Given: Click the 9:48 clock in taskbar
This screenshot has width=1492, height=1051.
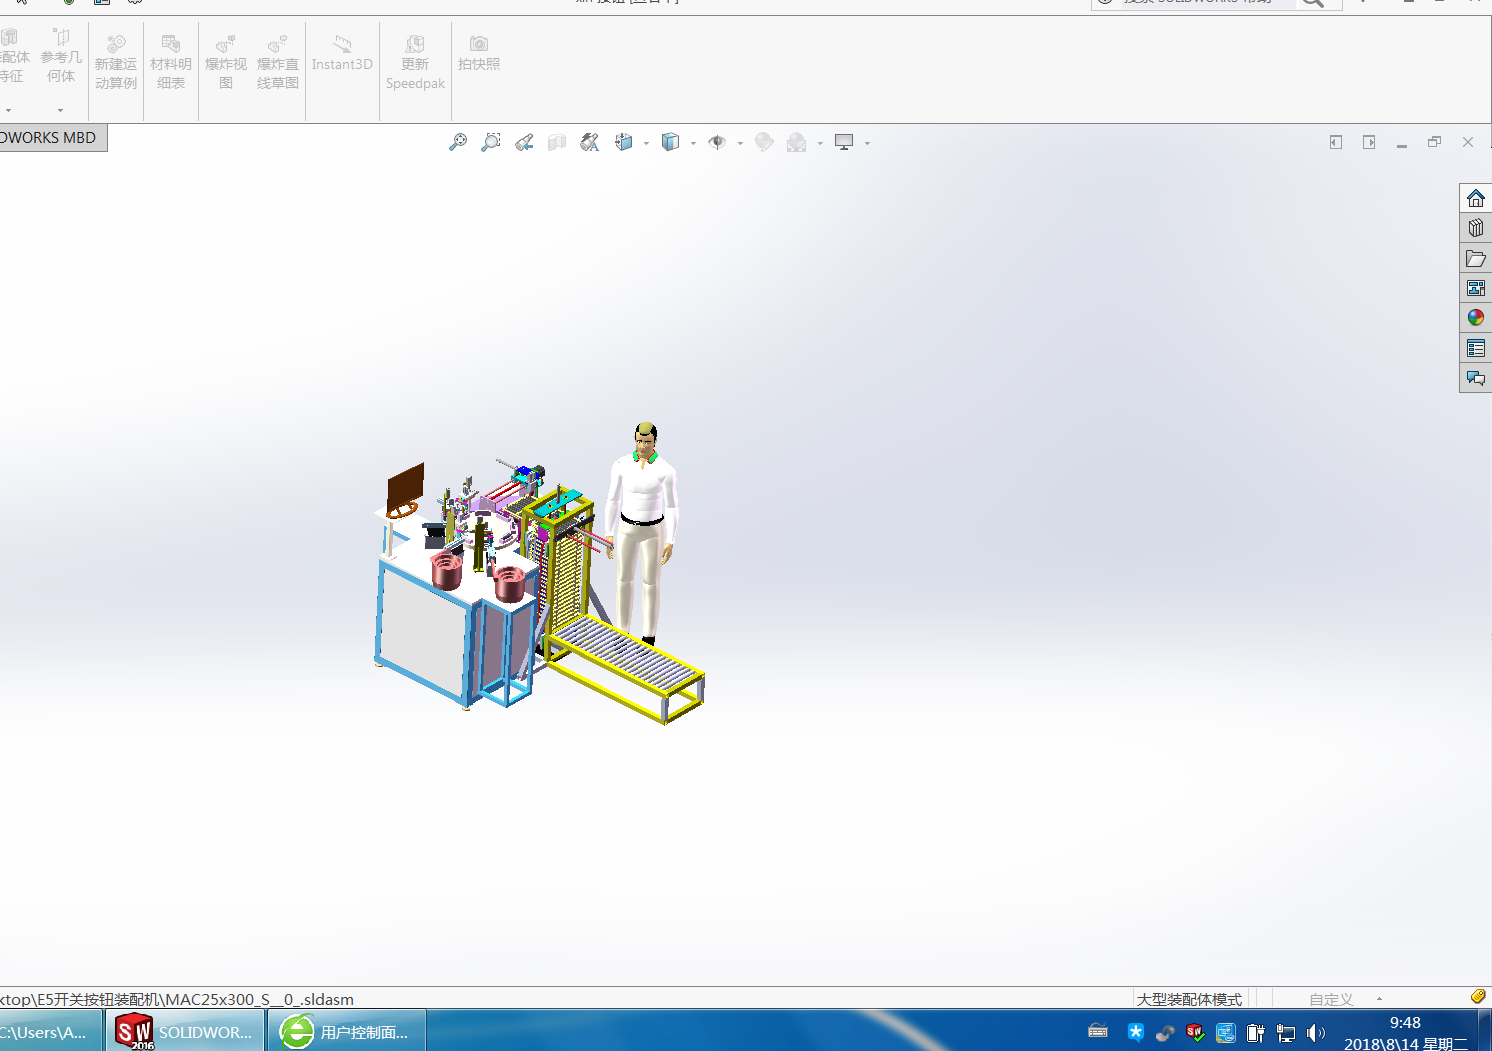Looking at the screenshot, I should (x=1405, y=1023).
